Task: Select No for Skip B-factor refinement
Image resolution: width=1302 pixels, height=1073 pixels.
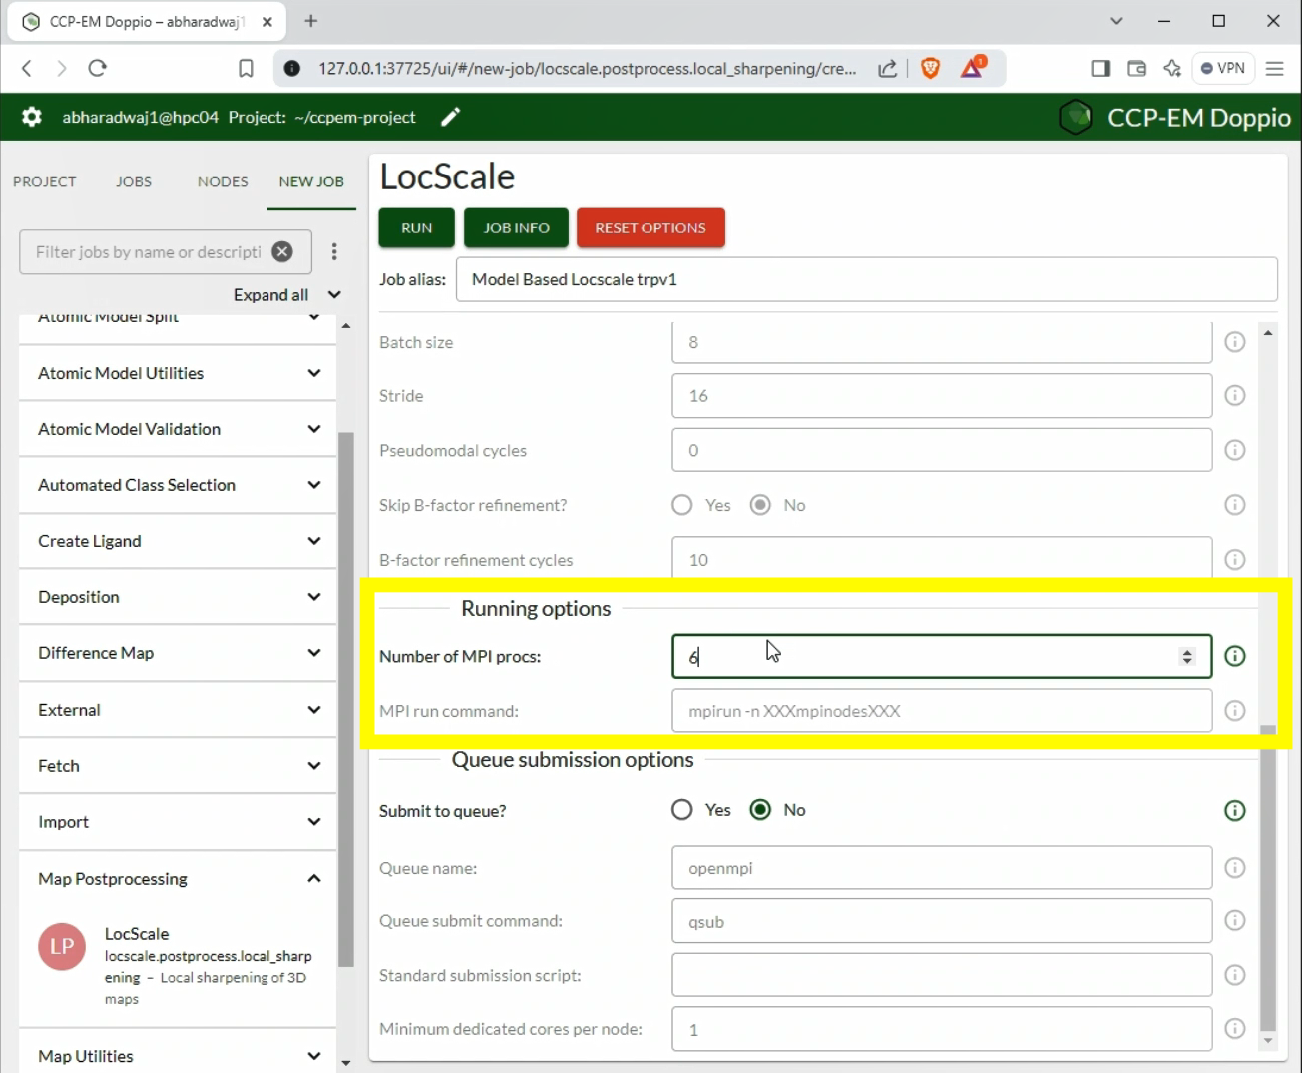Action: [760, 505]
